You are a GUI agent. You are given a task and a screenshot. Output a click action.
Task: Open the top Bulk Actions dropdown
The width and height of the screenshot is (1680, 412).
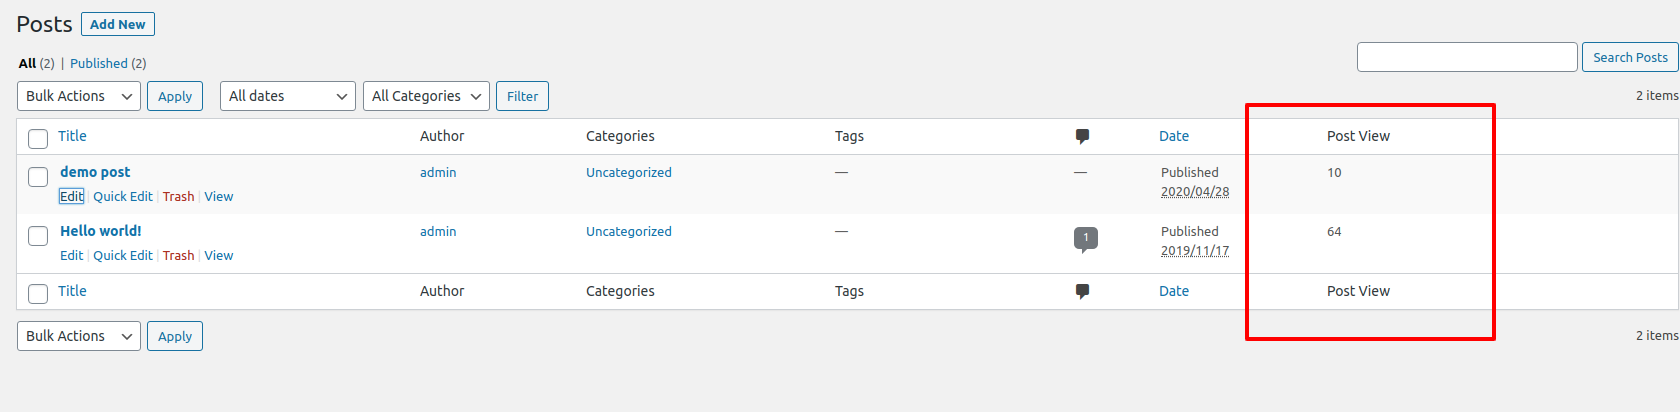[x=79, y=96]
